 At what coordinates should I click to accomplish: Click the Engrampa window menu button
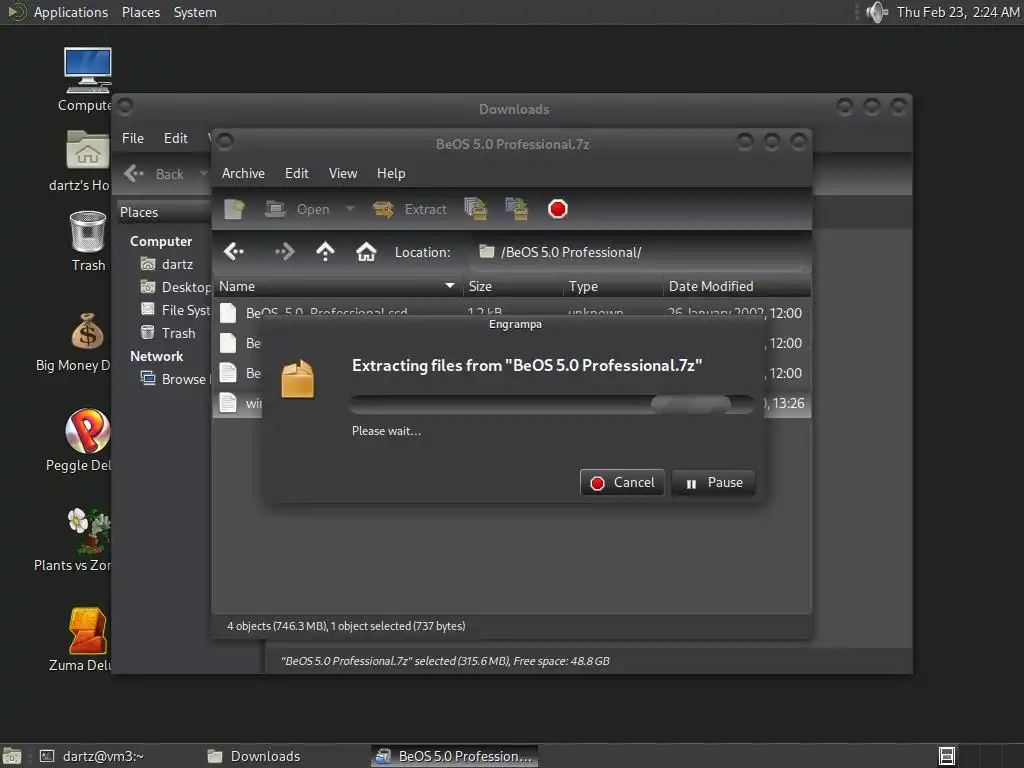tap(225, 142)
